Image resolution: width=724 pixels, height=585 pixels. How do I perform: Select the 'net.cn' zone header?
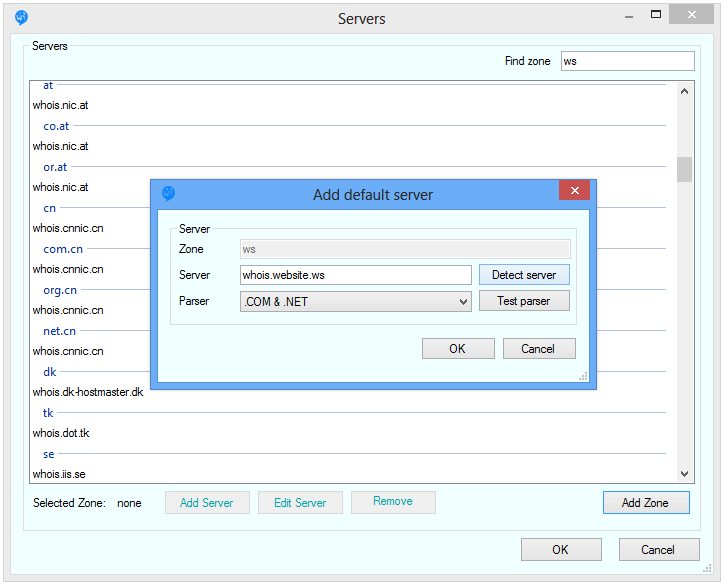coord(59,331)
